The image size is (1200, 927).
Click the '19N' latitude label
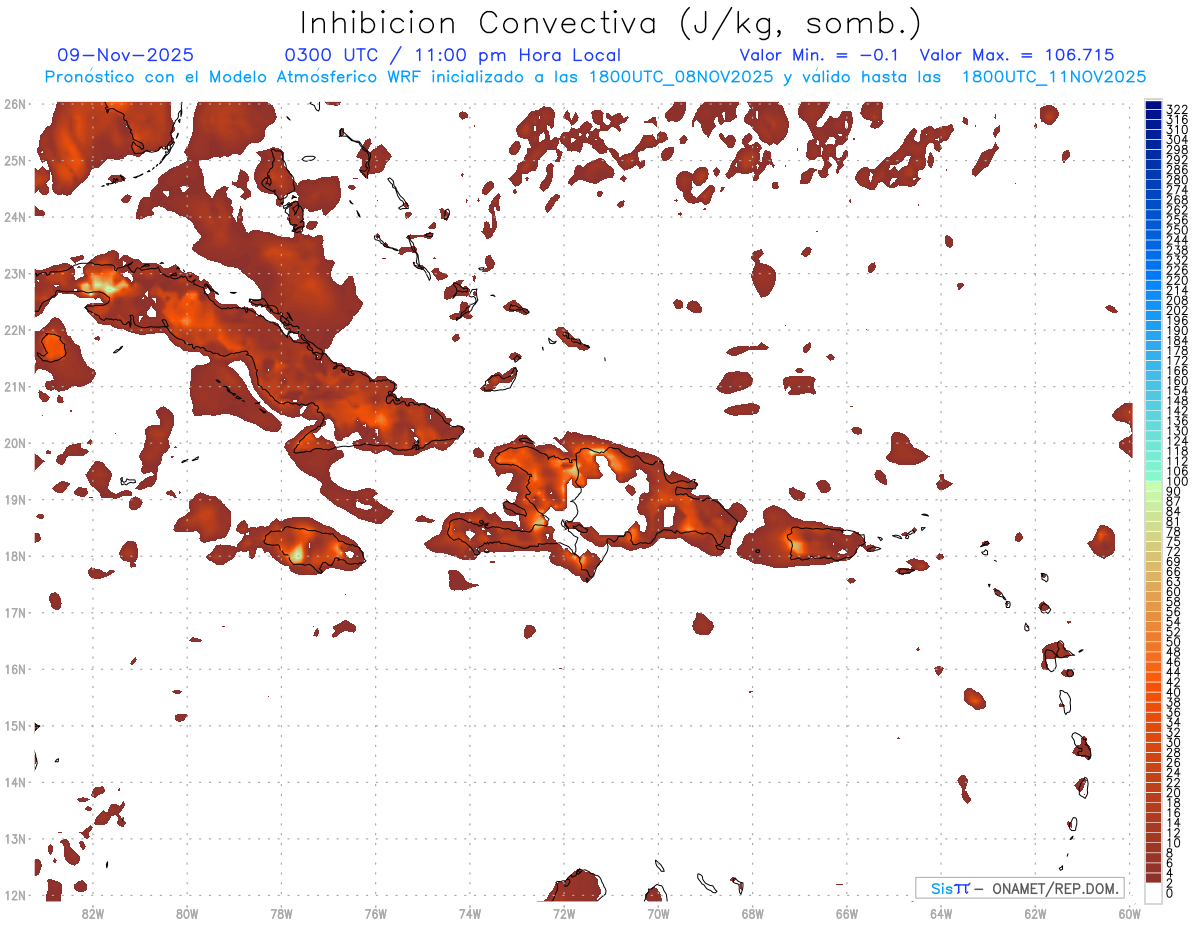(x=14, y=499)
